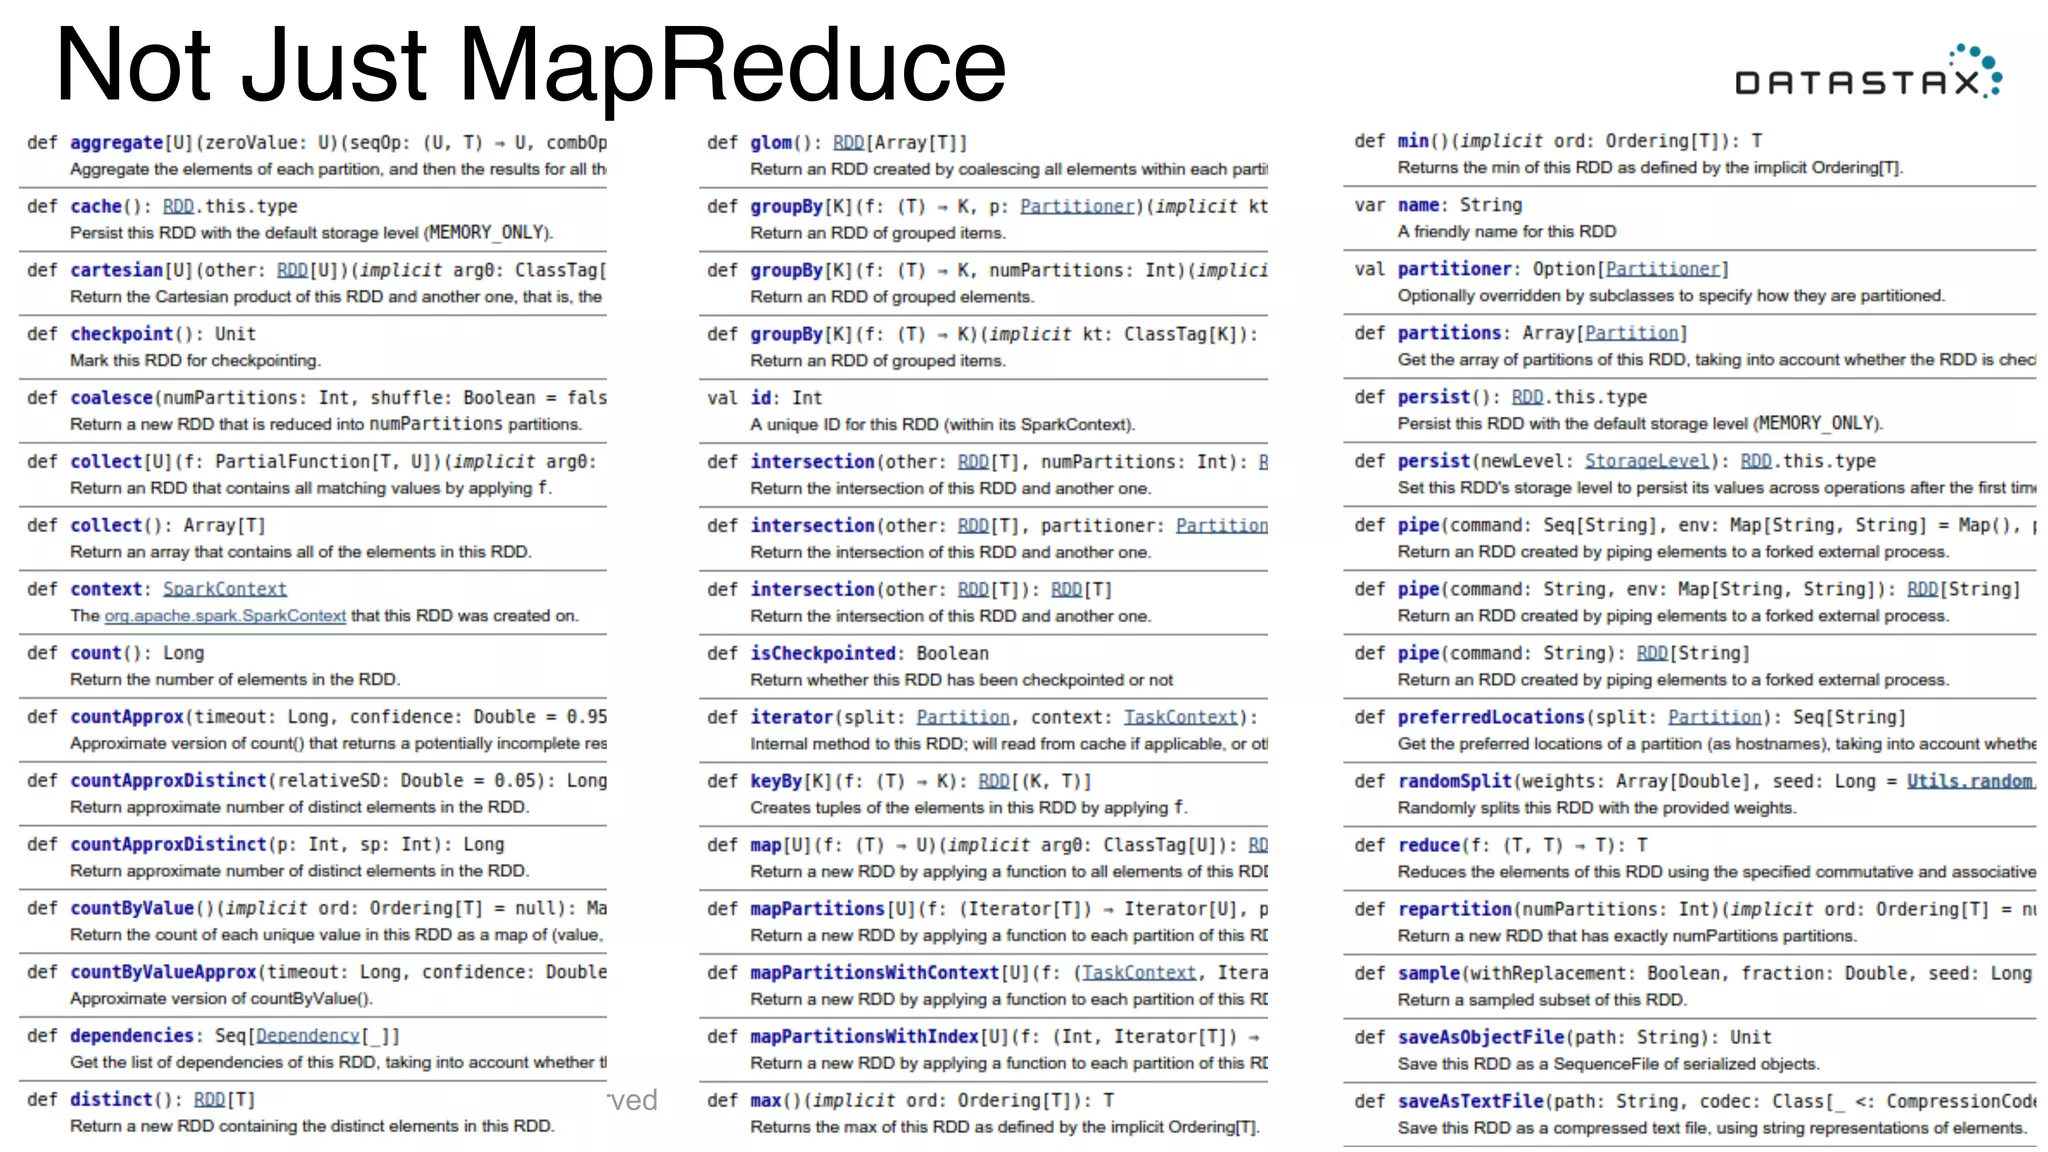The height and width of the screenshot is (1152, 2048).
Task: Follow the Utils.random link
Action: point(1970,781)
